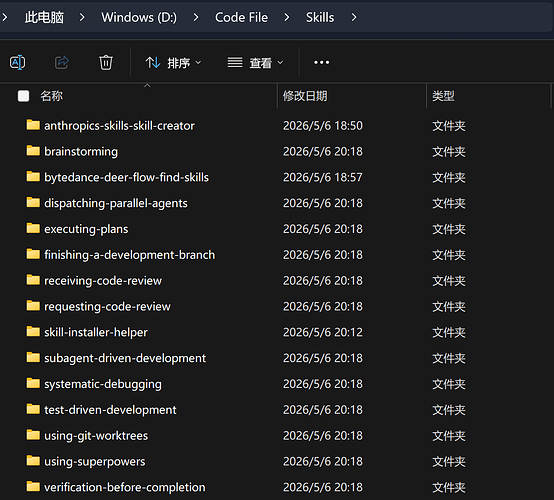Click Windows (D:) in the breadcrumb
Screen dimensions: 554x500
[139, 17]
